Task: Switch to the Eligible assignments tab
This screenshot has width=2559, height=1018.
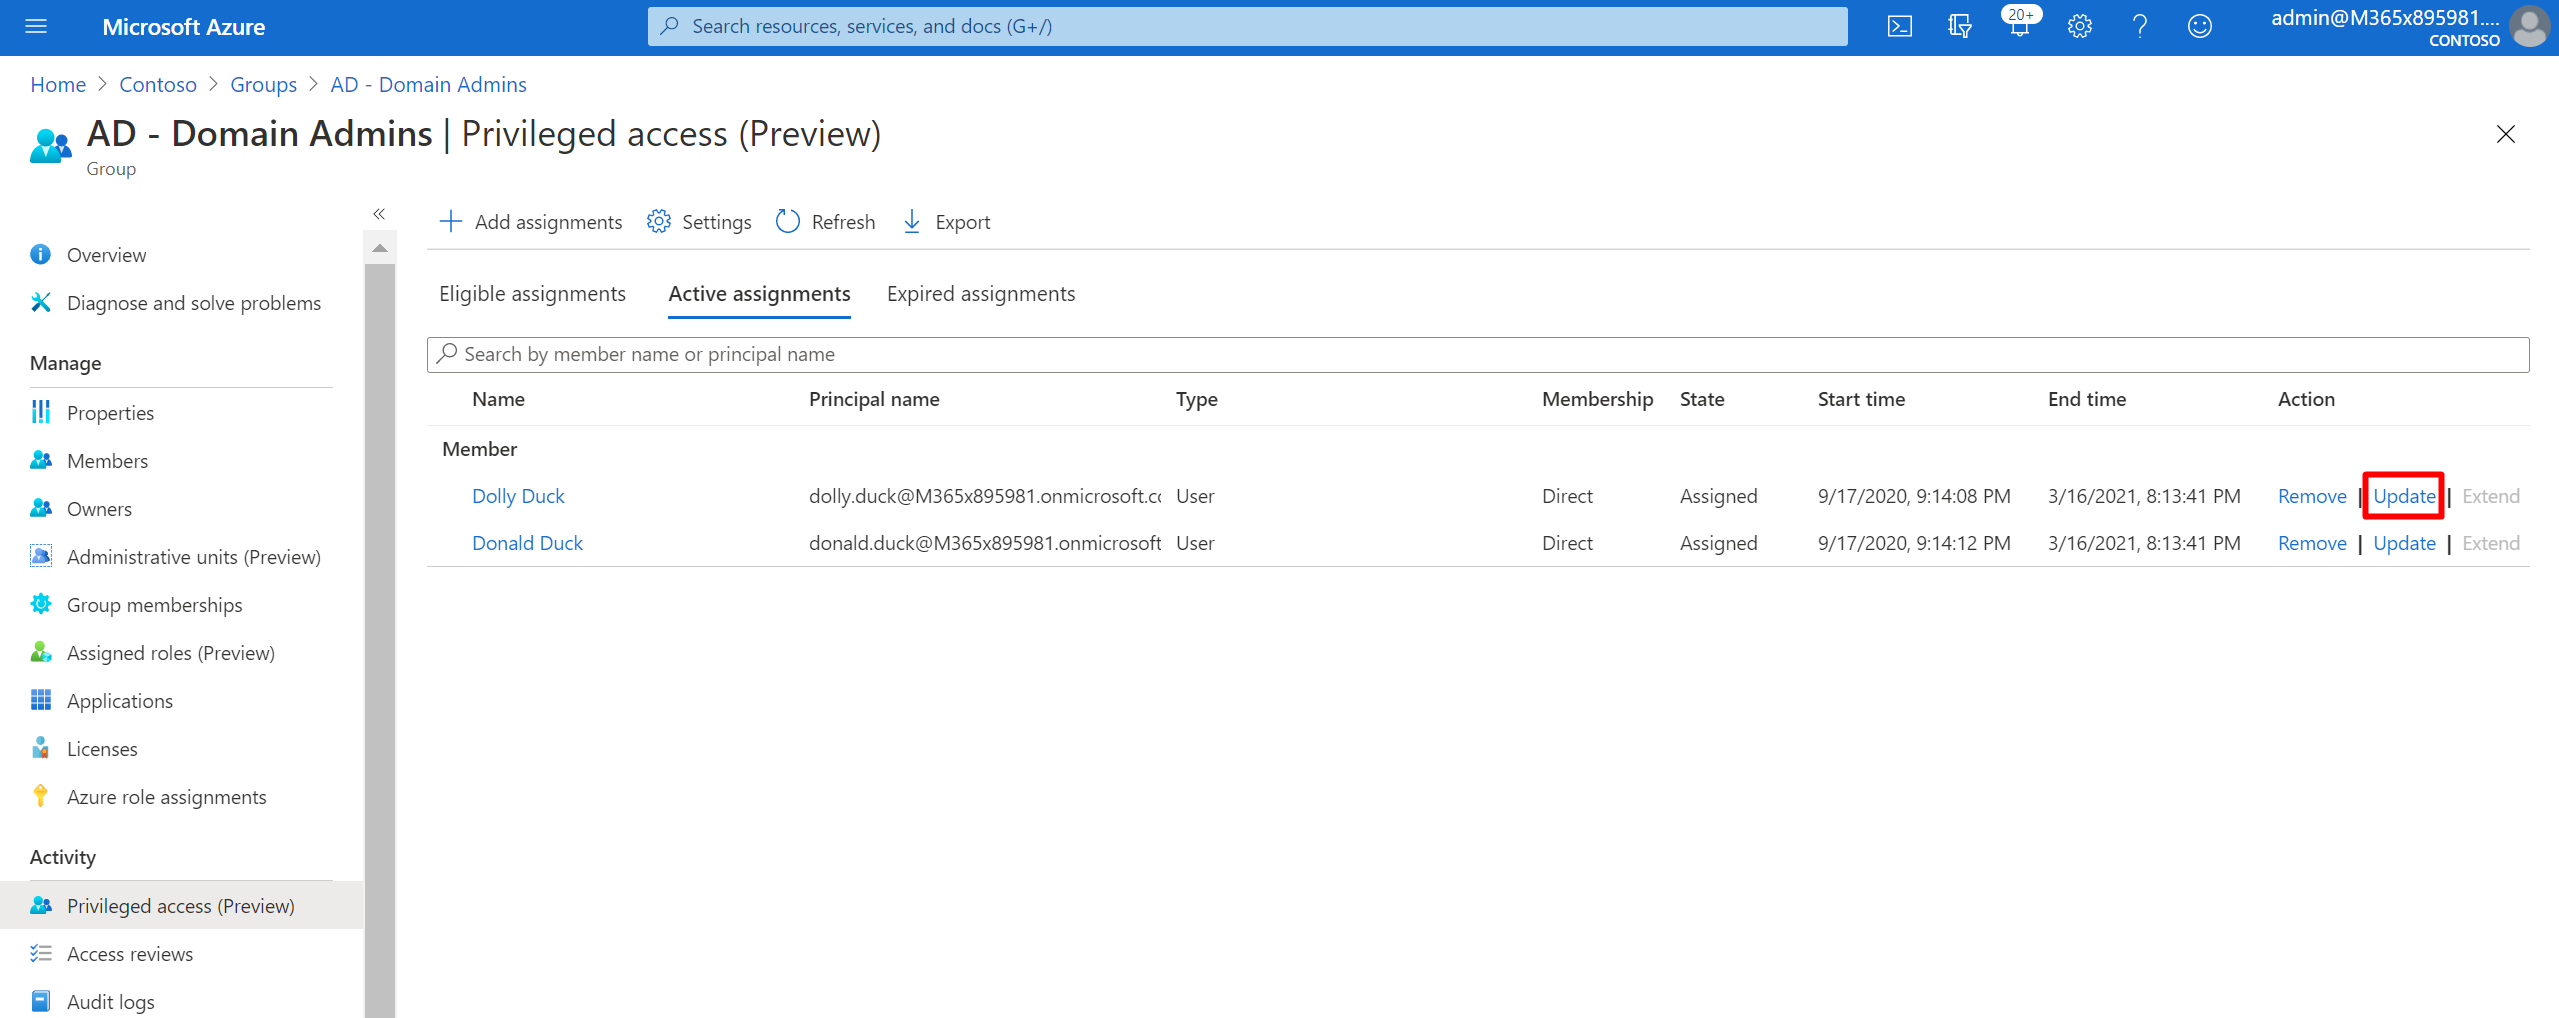Action: click(532, 293)
